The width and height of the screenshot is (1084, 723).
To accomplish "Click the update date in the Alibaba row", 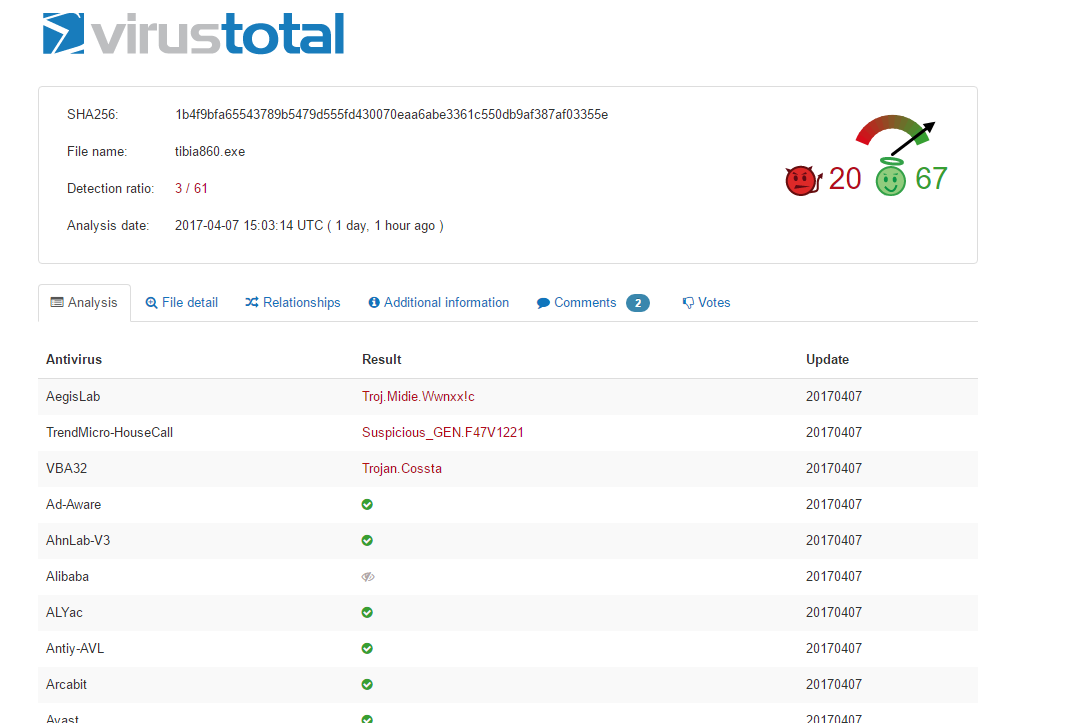I will click(834, 576).
